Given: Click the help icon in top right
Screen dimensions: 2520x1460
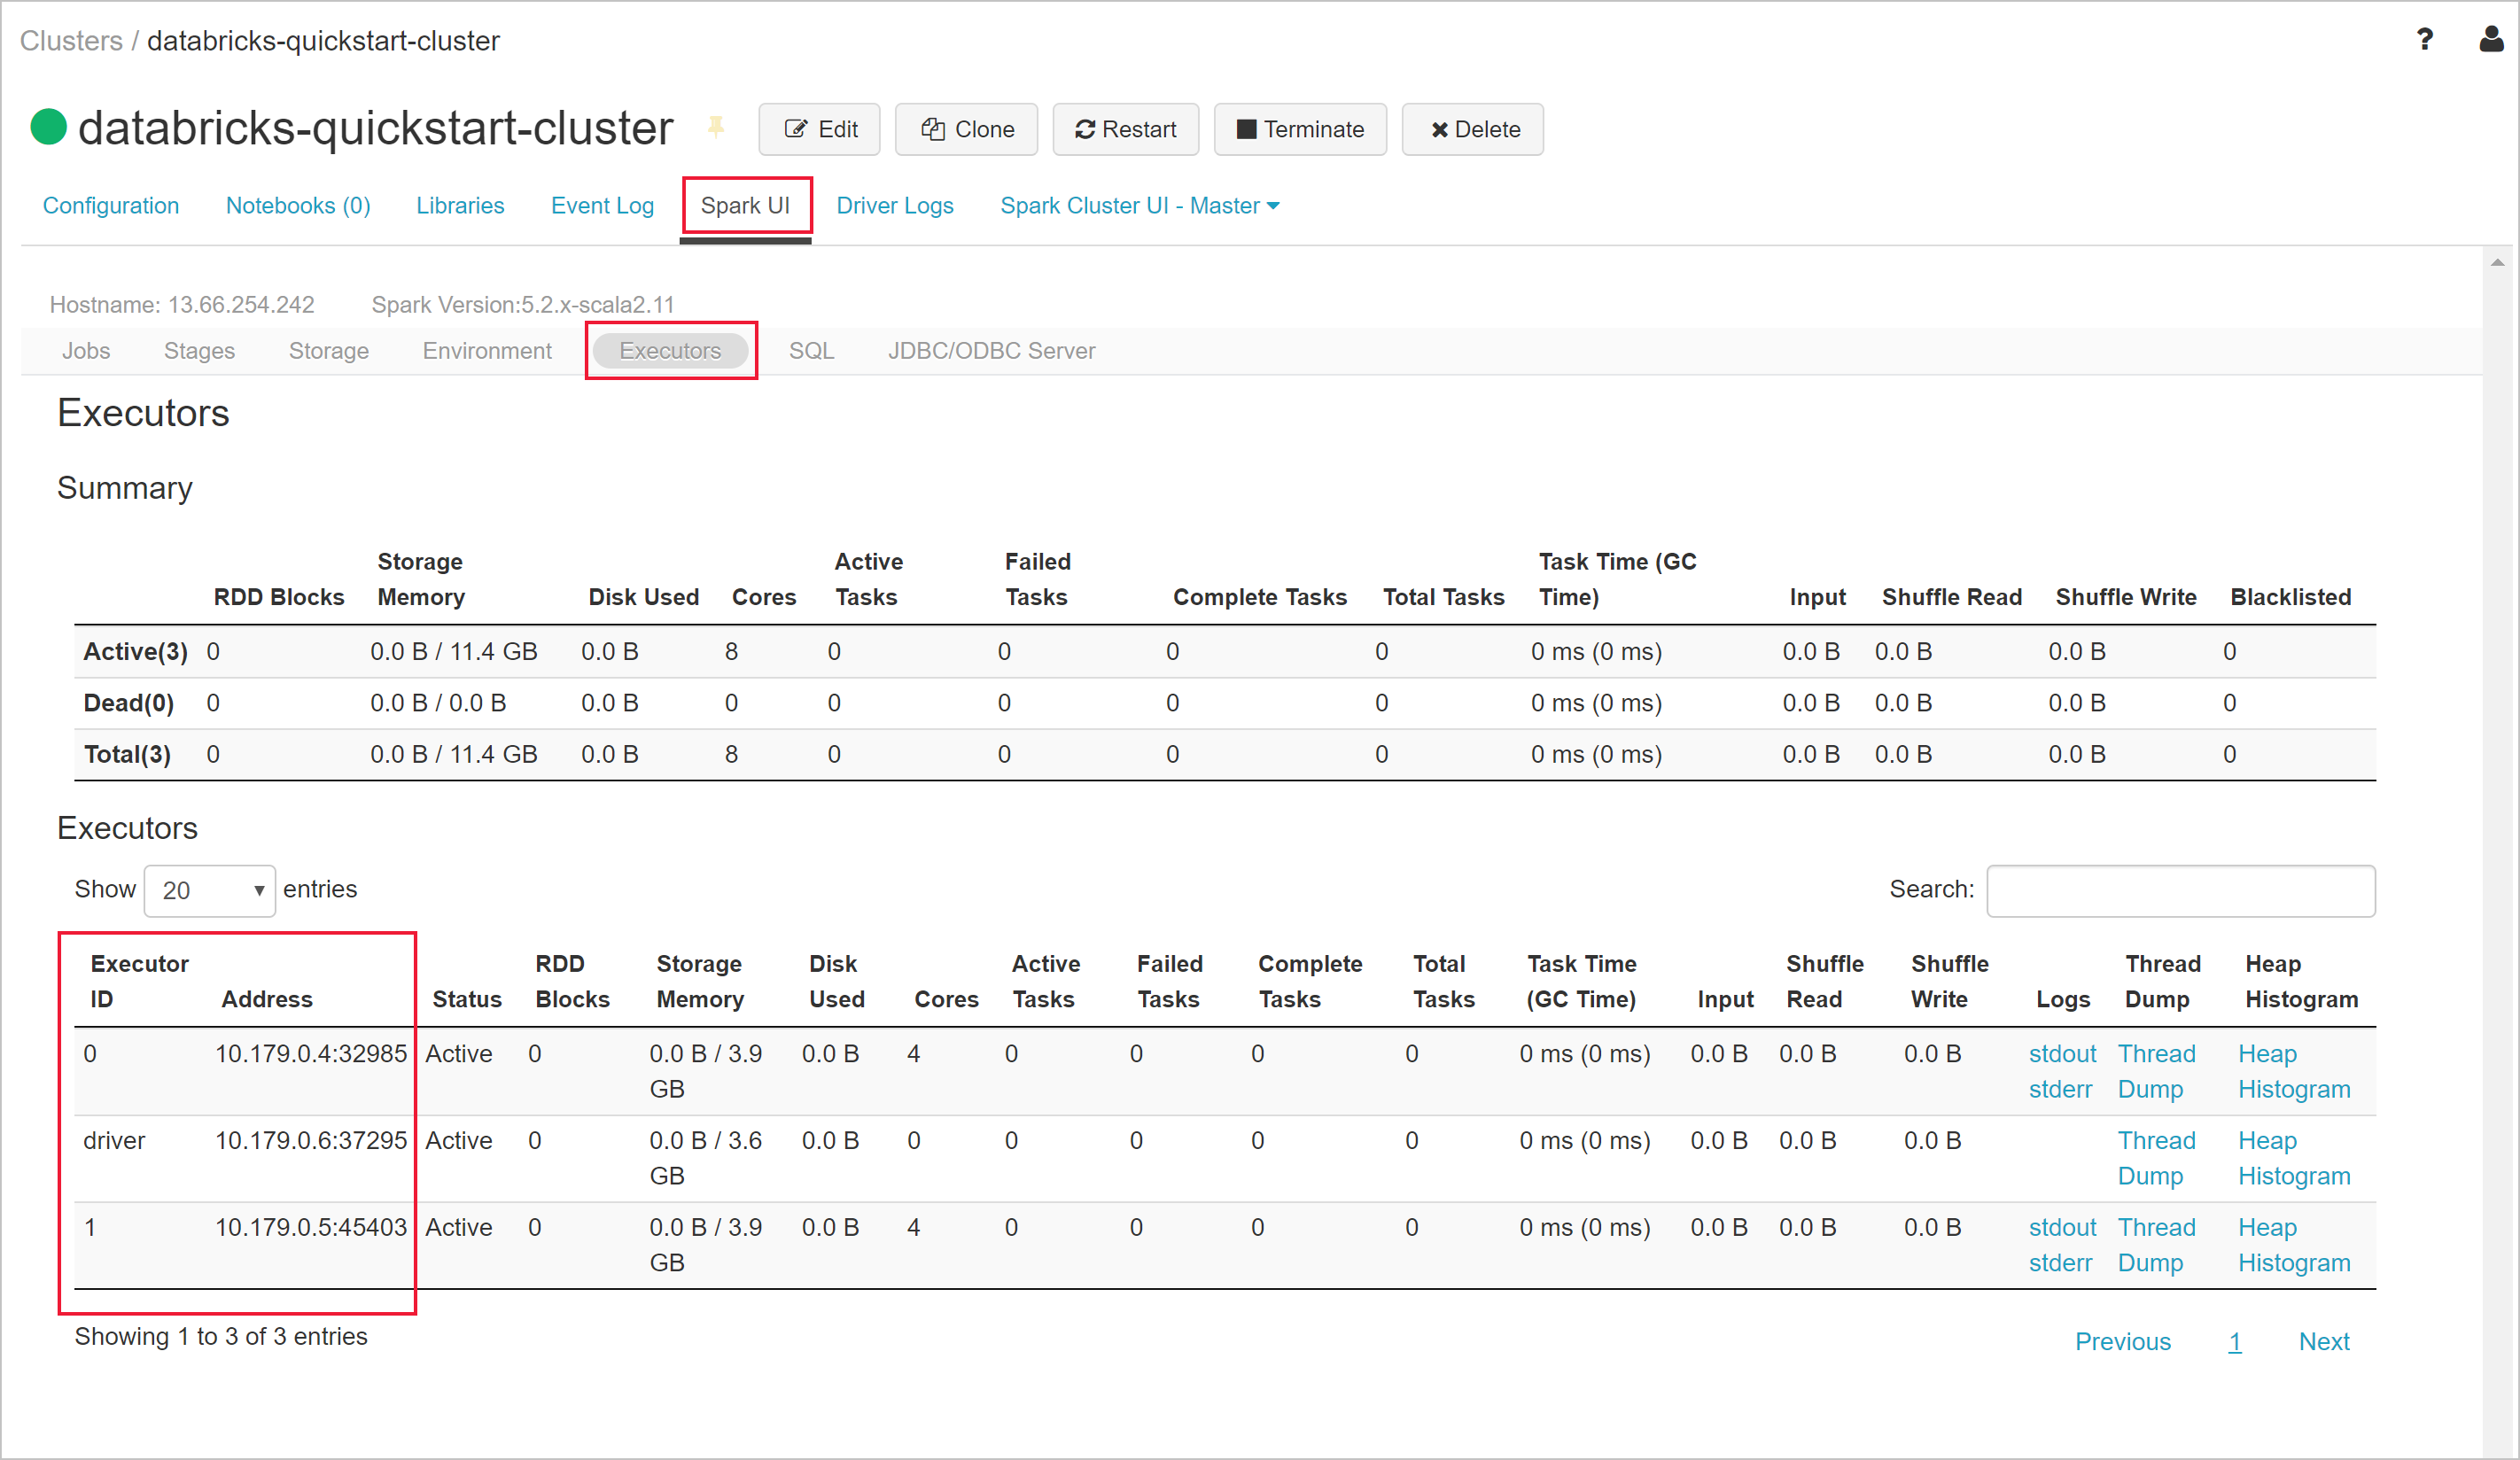Looking at the screenshot, I should (x=2424, y=38).
